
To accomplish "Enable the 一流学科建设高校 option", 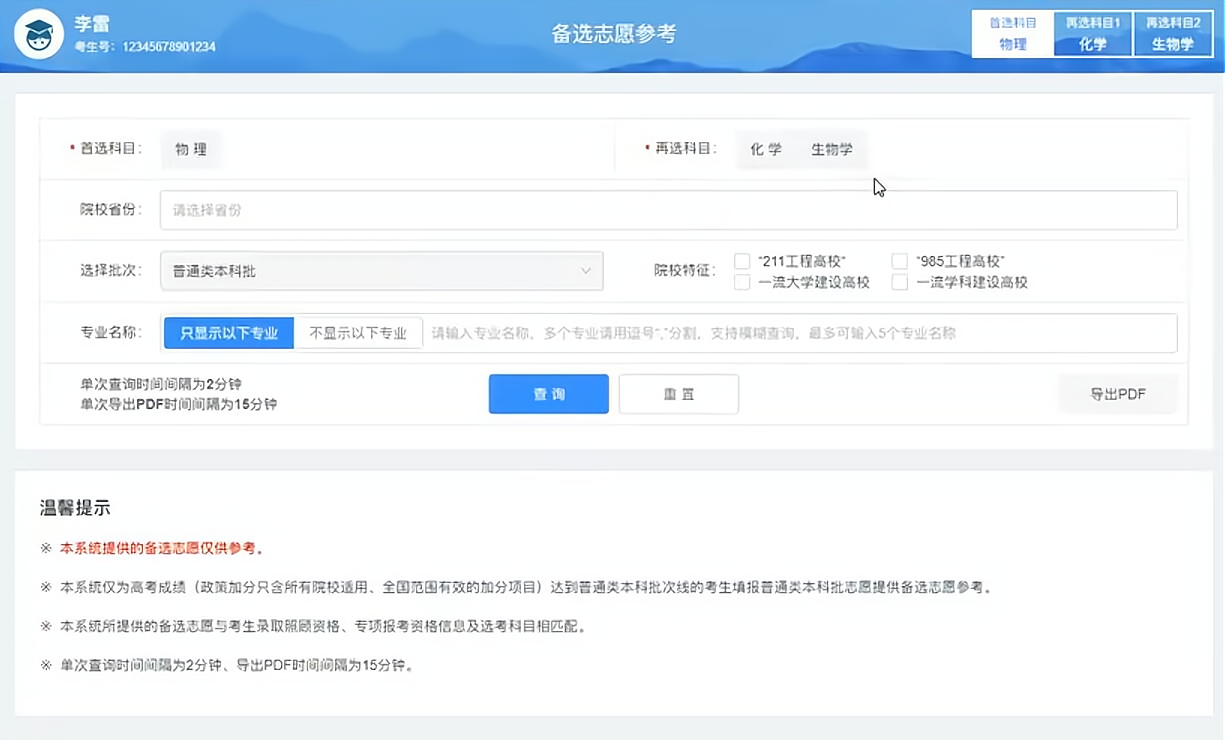I will click(x=899, y=283).
